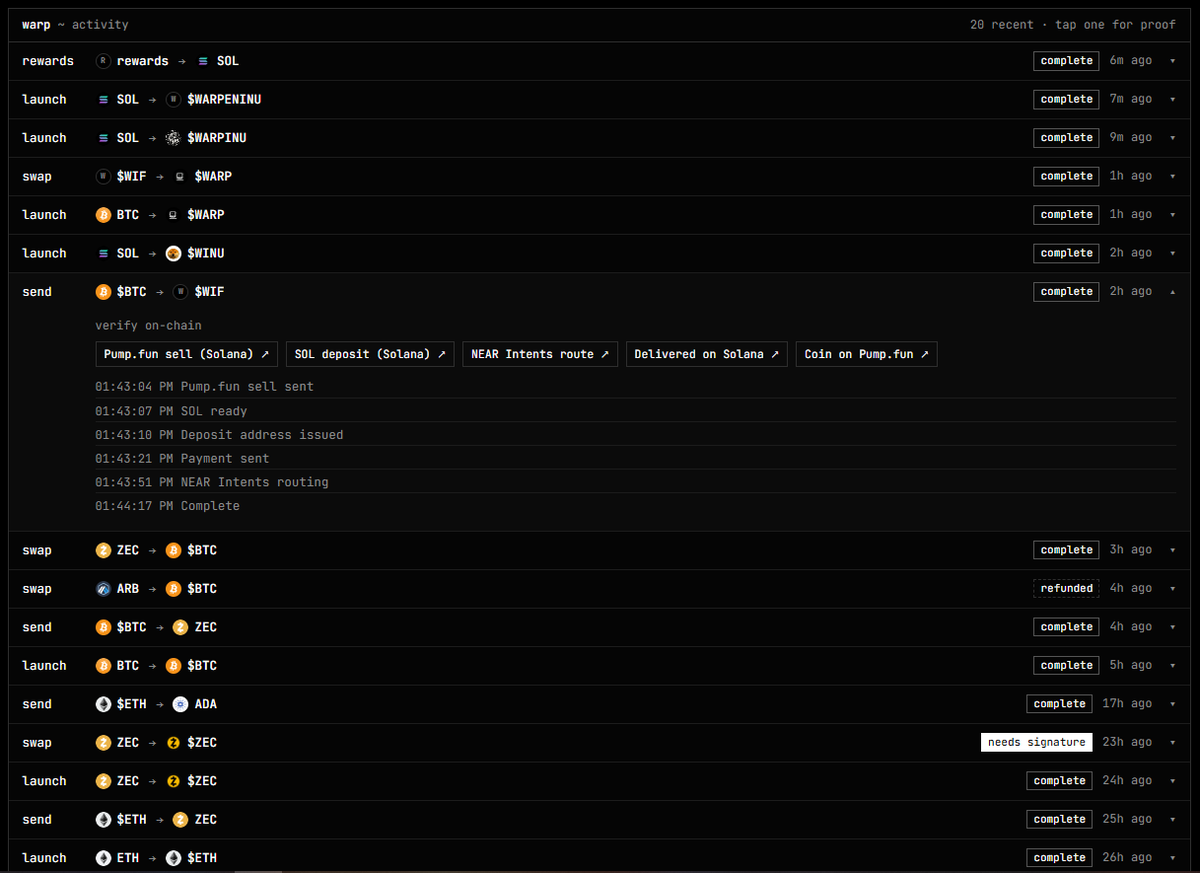The image size is (1200, 873).
Task: Expand the SOL to $WINU launch row chevron
Action: [1173, 253]
